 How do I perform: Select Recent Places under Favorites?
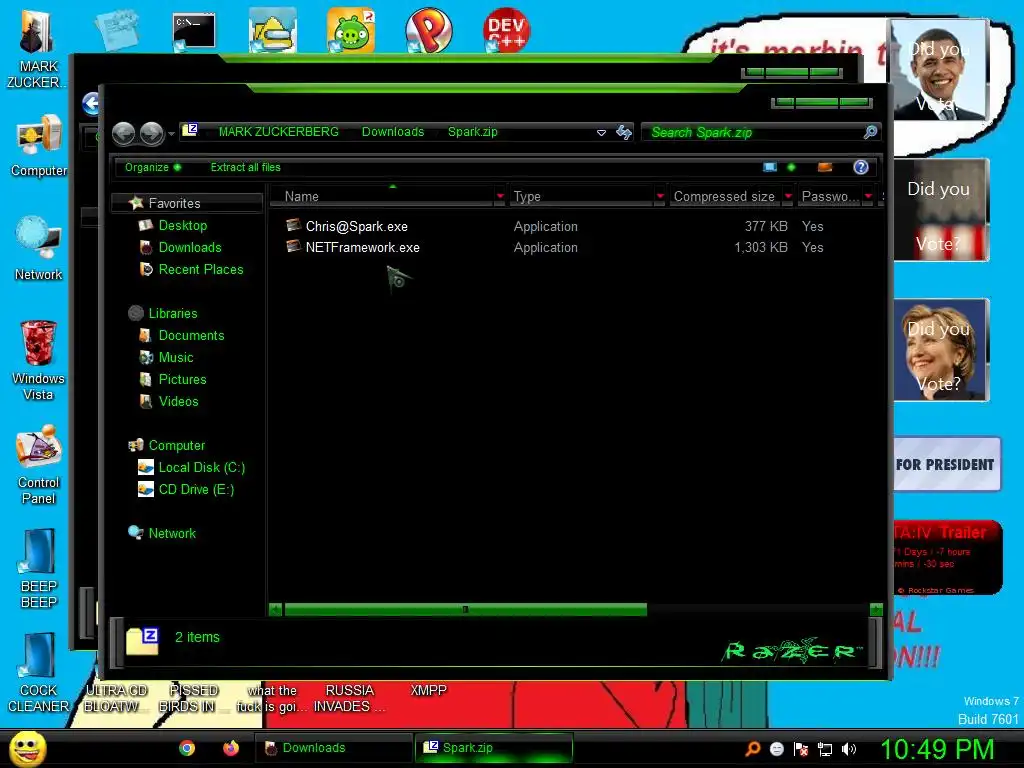pos(200,269)
